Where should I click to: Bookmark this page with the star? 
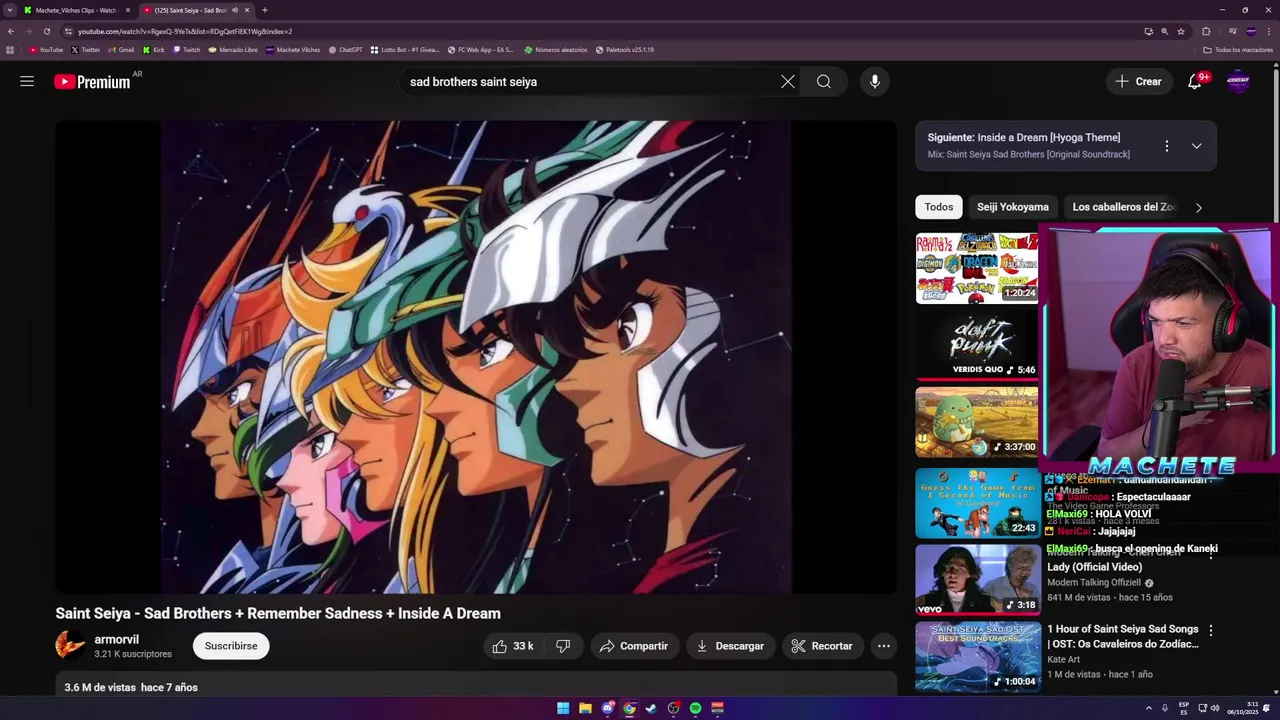tap(1181, 31)
